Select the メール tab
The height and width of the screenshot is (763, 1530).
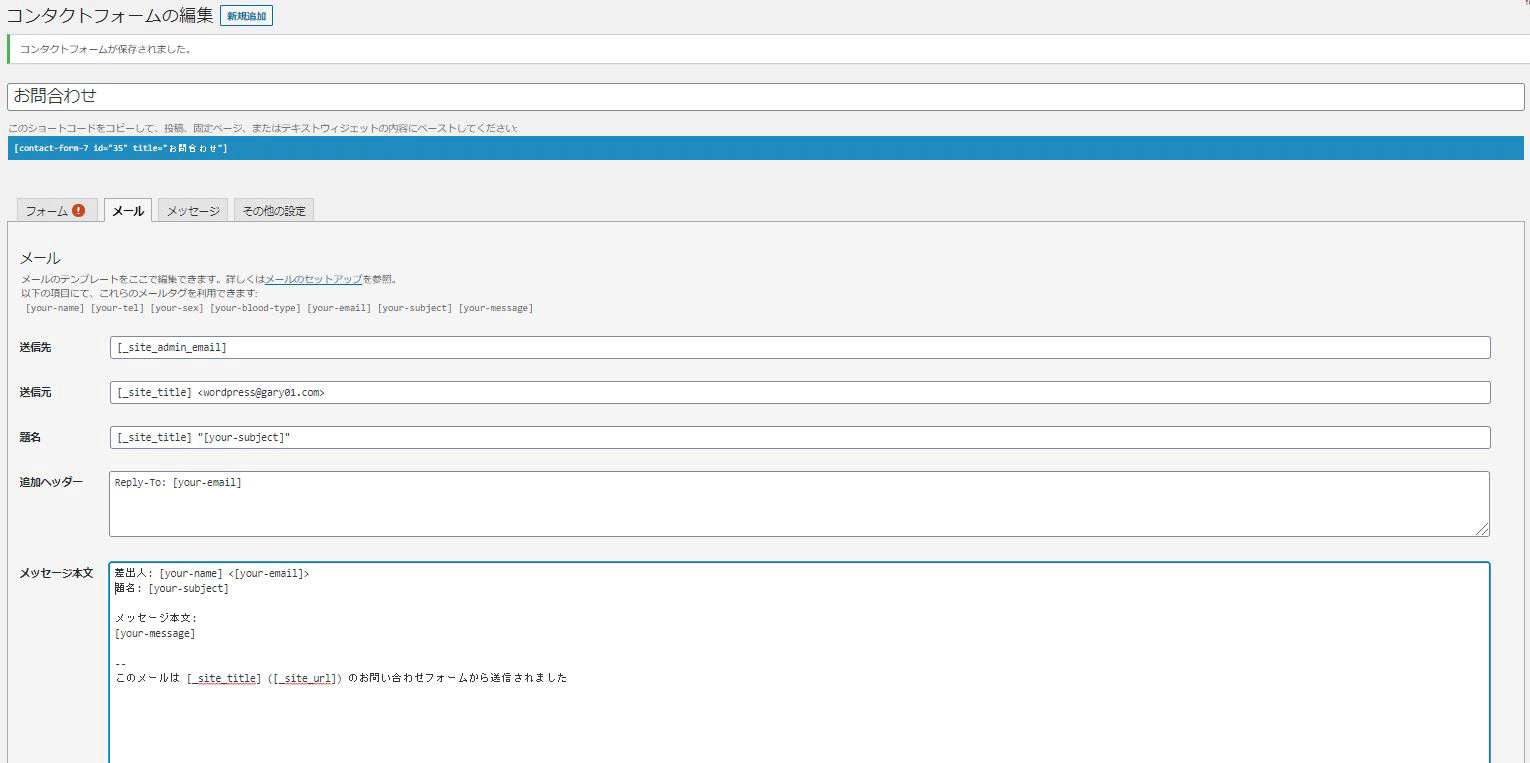(x=128, y=211)
